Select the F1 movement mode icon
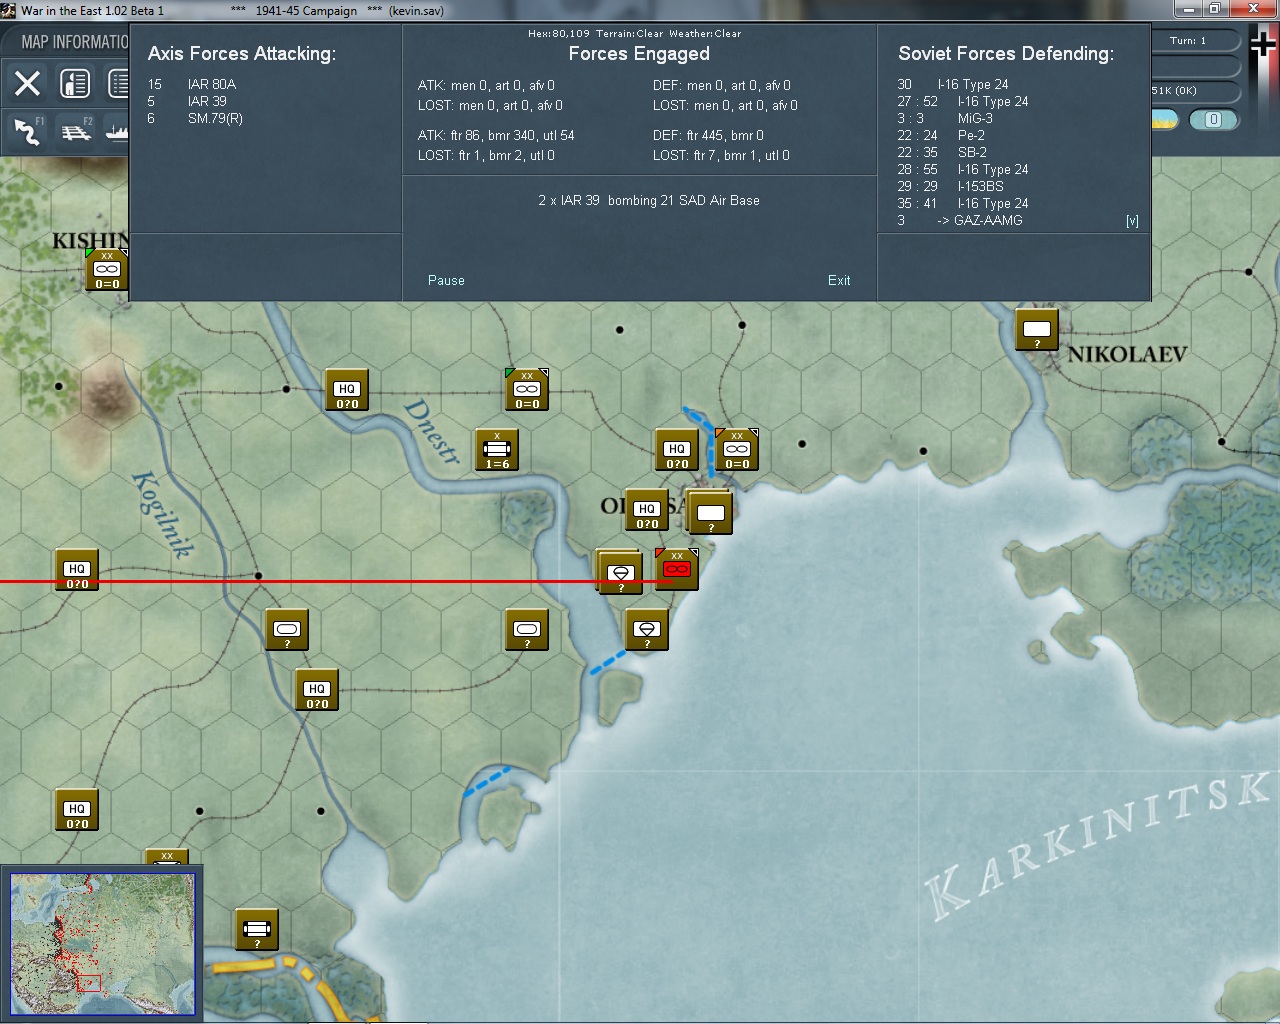Viewport: 1280px width, 1024px height. click(x=28, y=131)
